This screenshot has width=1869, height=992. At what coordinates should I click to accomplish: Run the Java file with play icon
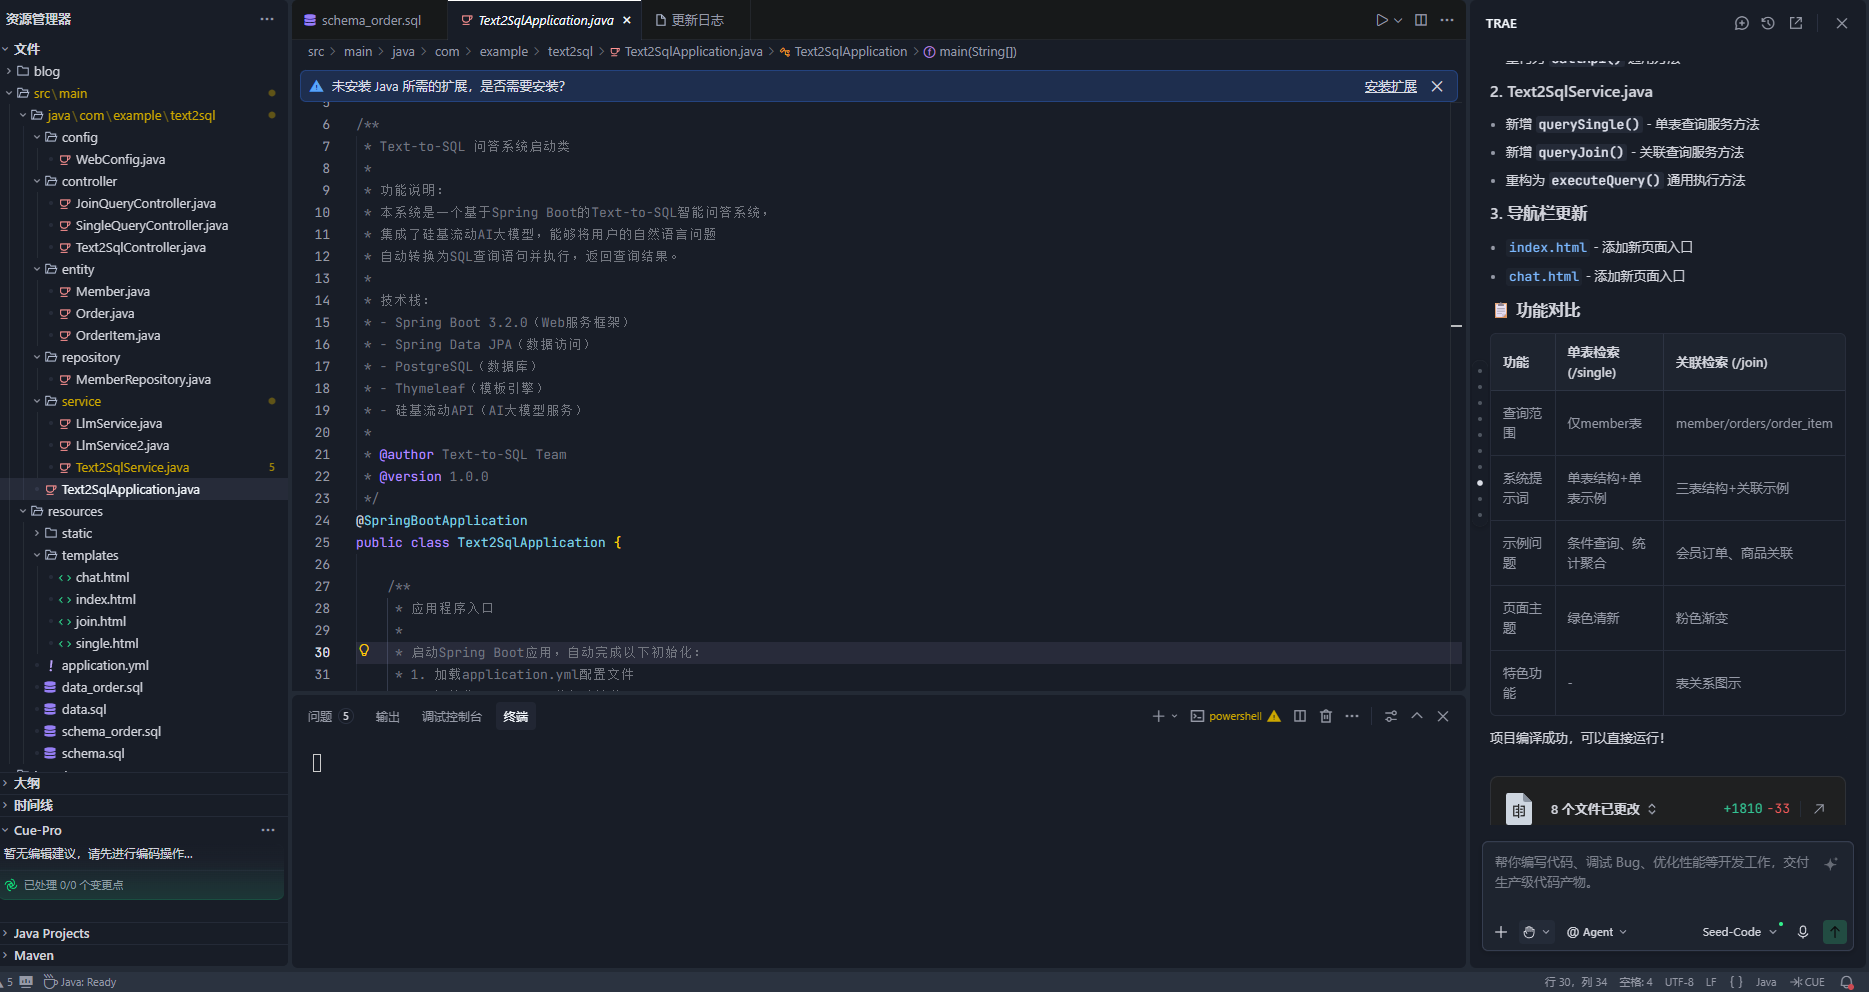1381,20
